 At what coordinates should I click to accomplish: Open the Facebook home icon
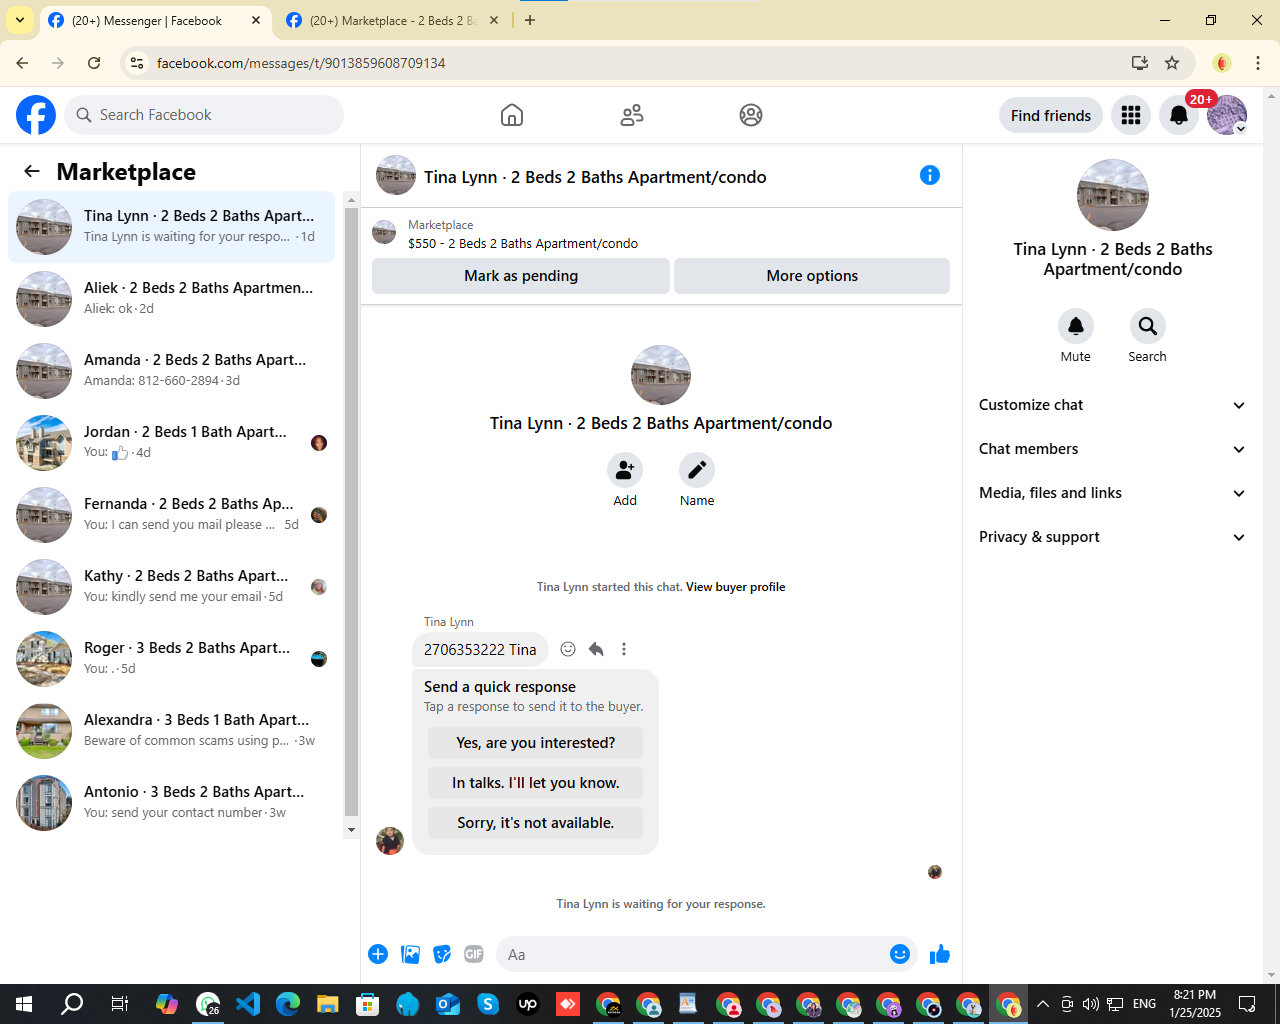(512, 115)
